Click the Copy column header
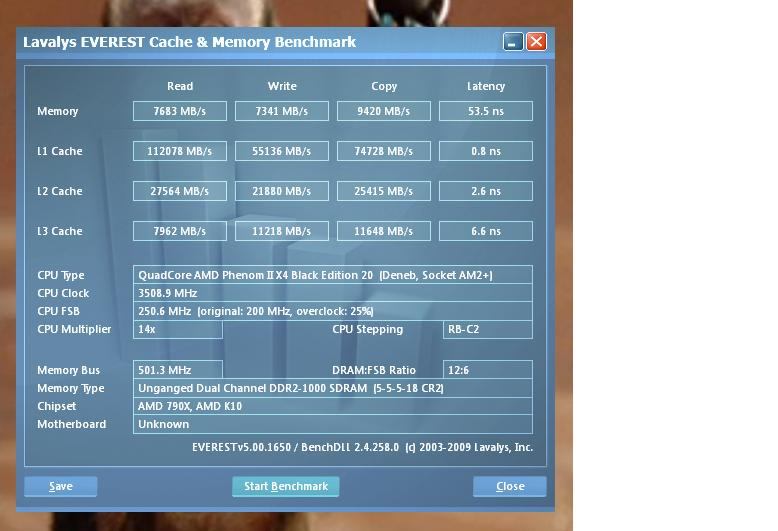778x531 pixels. pyautogui.click(x=384, y=86)
